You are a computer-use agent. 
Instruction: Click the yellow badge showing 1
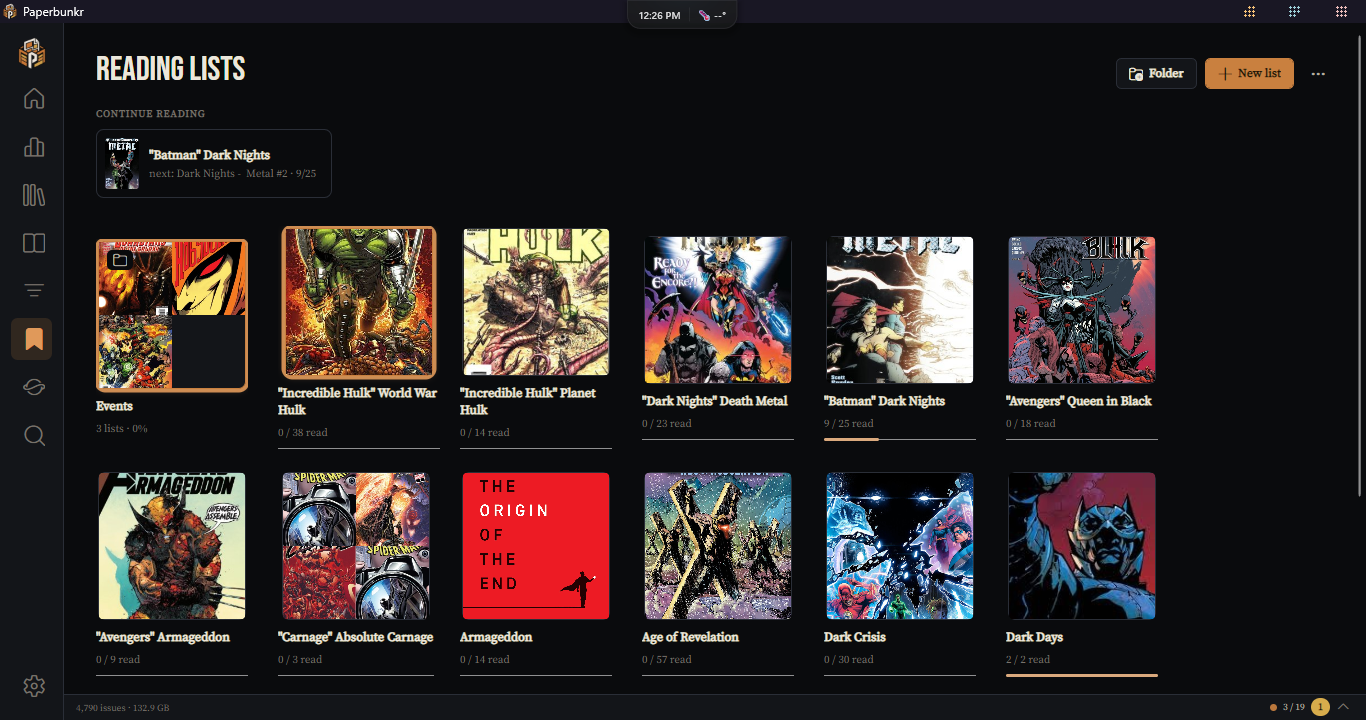coord(1320,708)
